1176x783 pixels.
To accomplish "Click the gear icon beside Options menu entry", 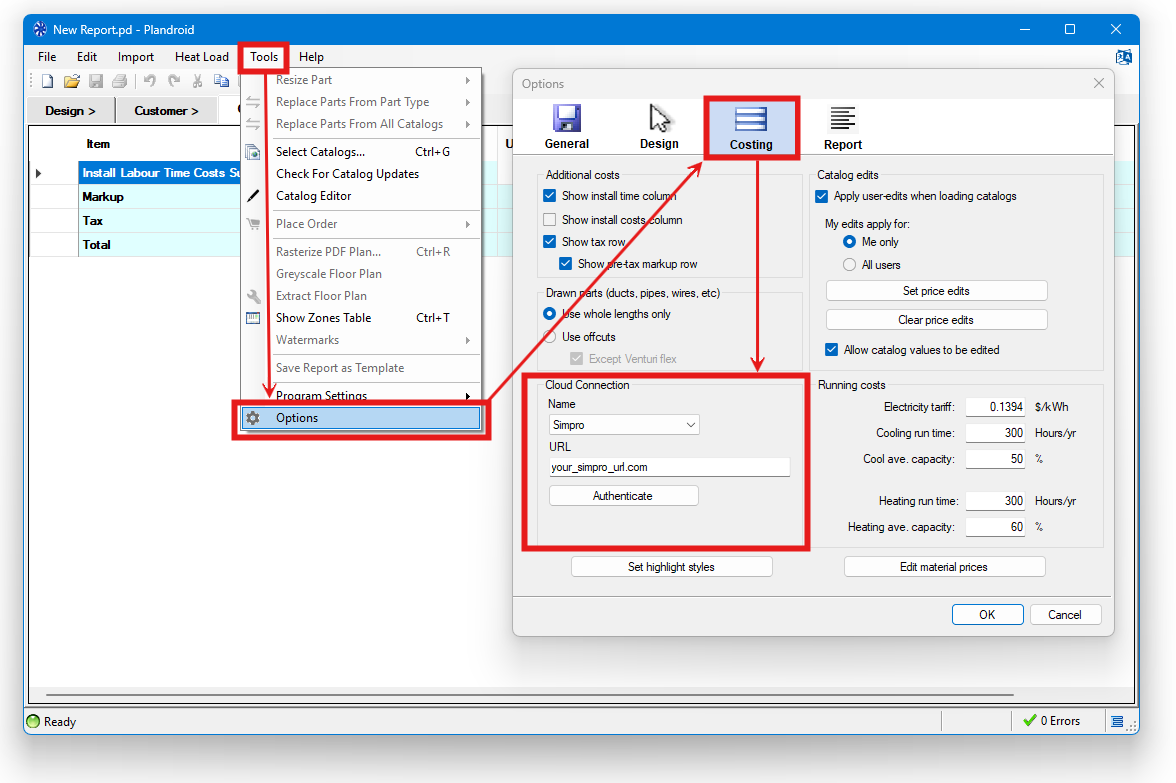I will 253,417.
